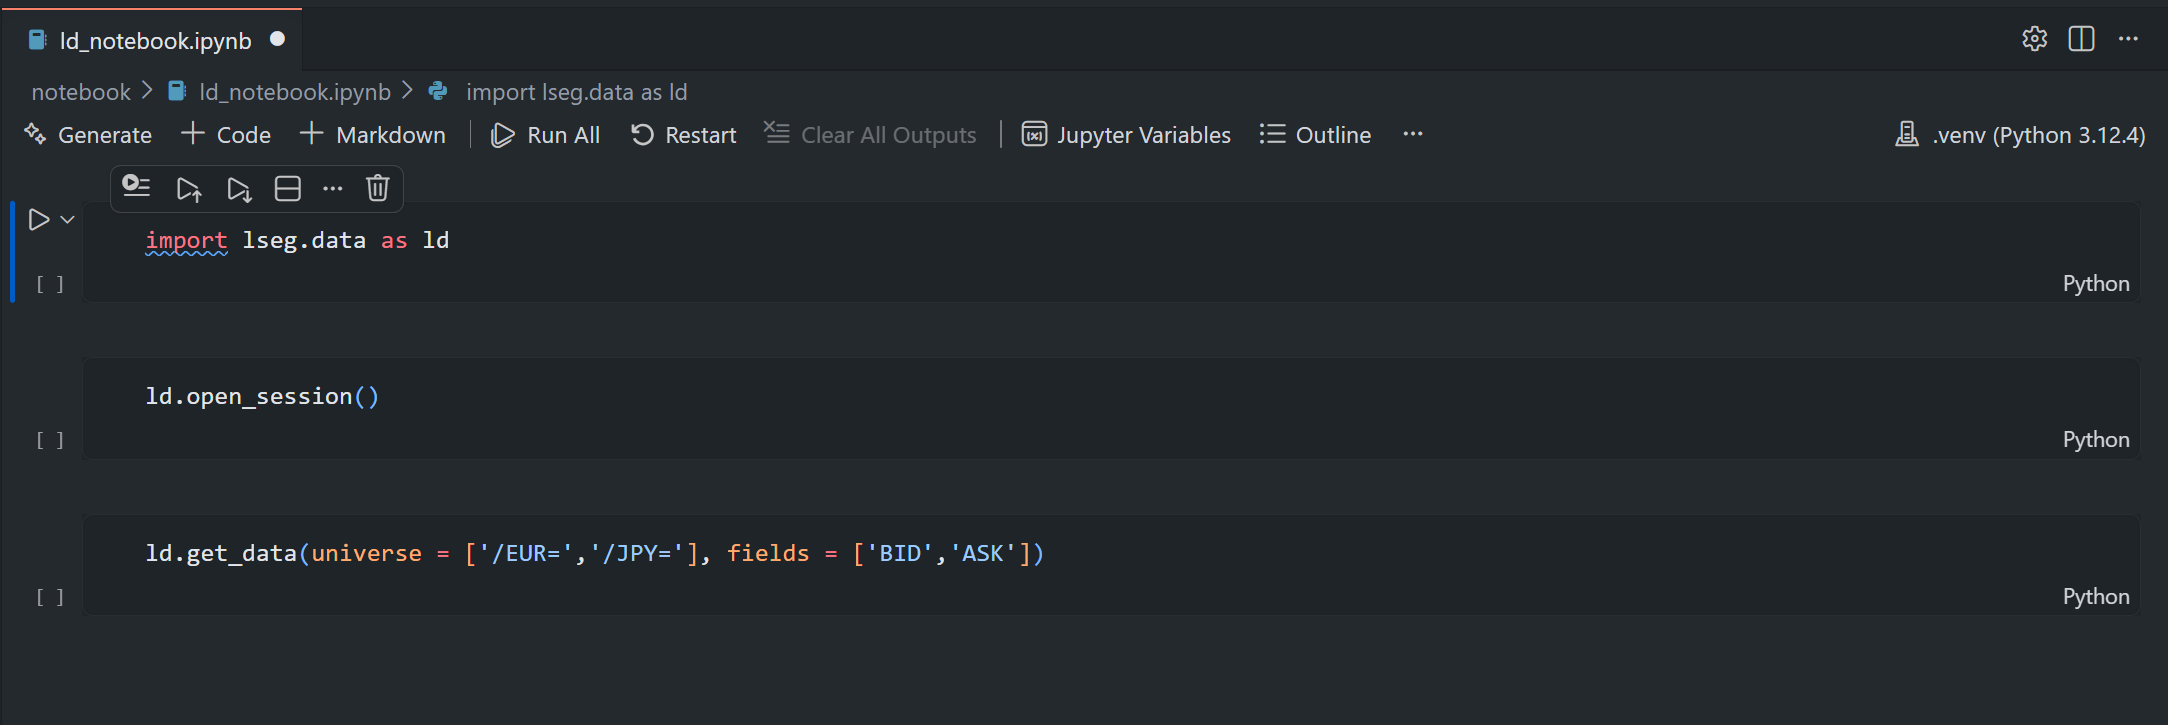This screenshot has width=2168, height=725.
Task: Close the unsaved ld_notebook.ipynb tab dot
Action: point(278,39)
